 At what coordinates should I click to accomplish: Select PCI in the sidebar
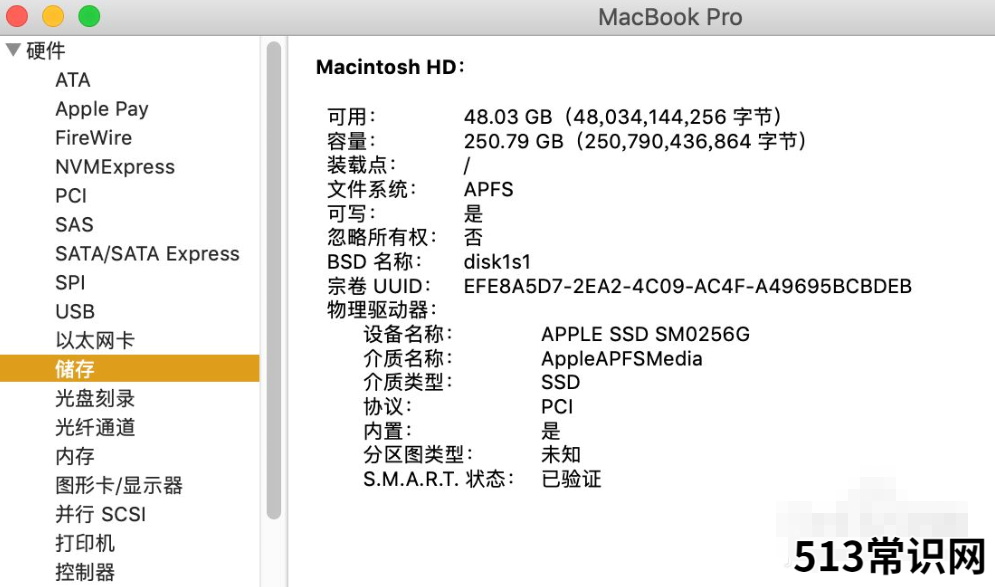(71, 195)
